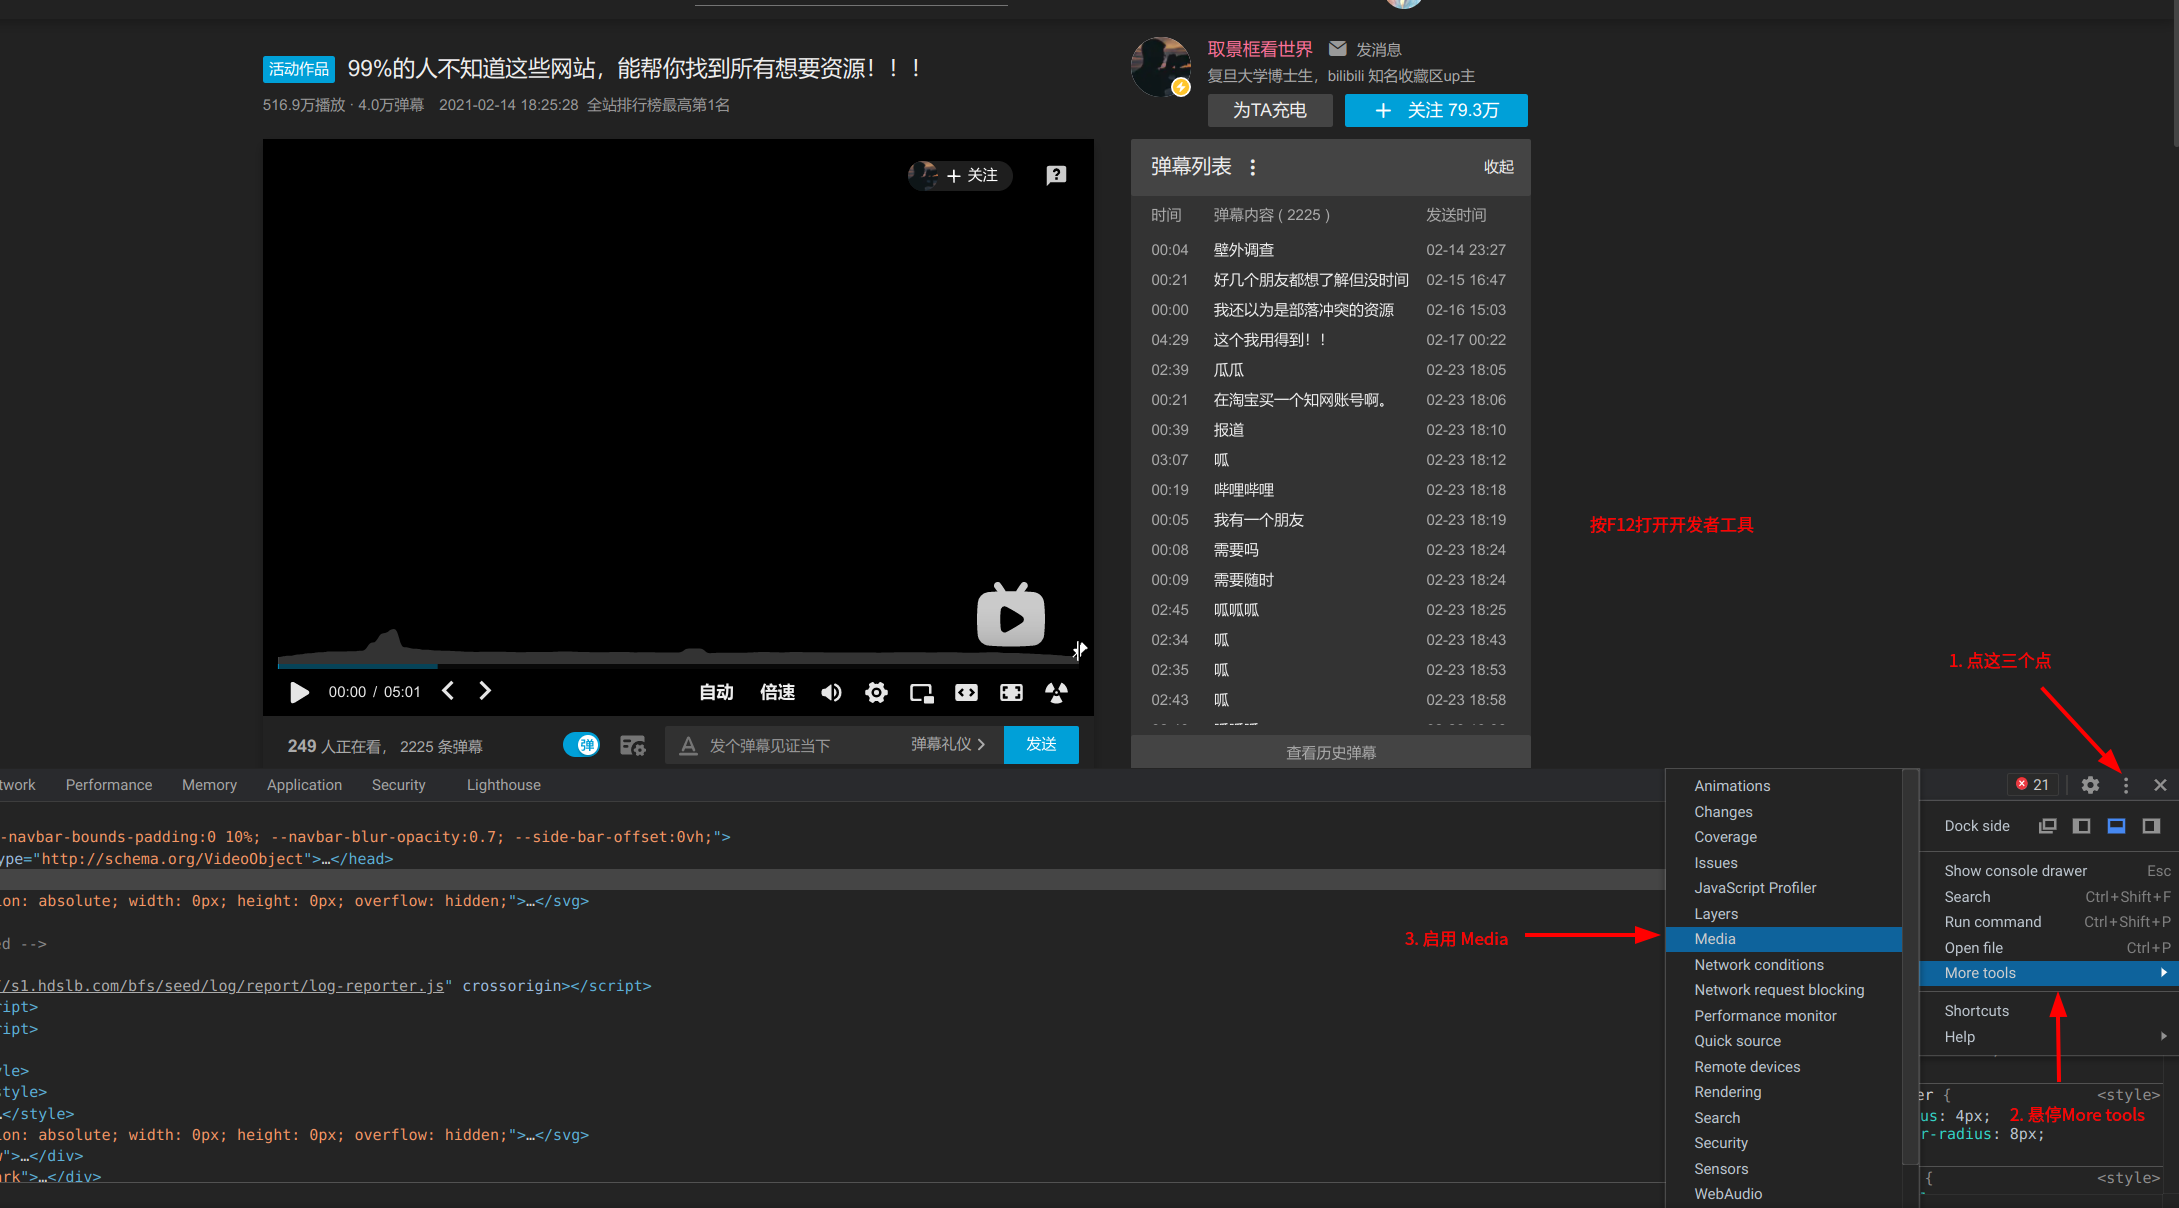Mute video with the volume icon
This screenshot has height=1208, width=2179.
(x=831, y=692)
